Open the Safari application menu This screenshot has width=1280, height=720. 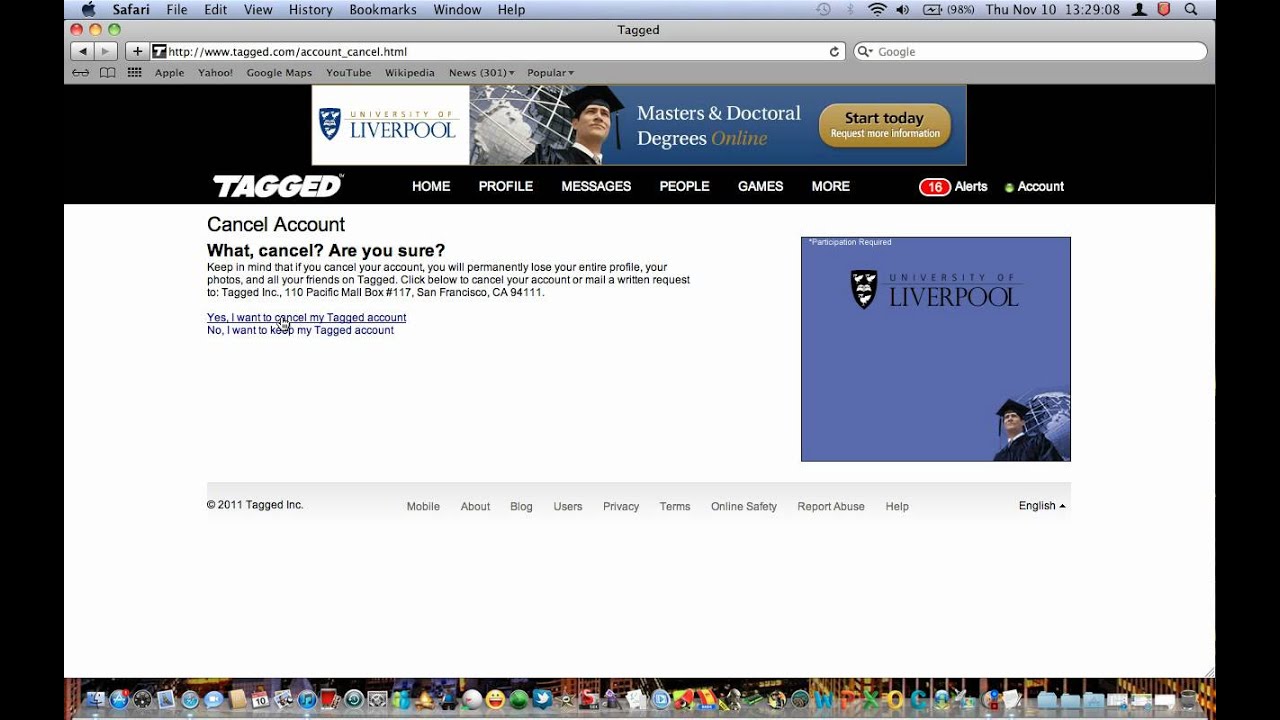(131, 9)
